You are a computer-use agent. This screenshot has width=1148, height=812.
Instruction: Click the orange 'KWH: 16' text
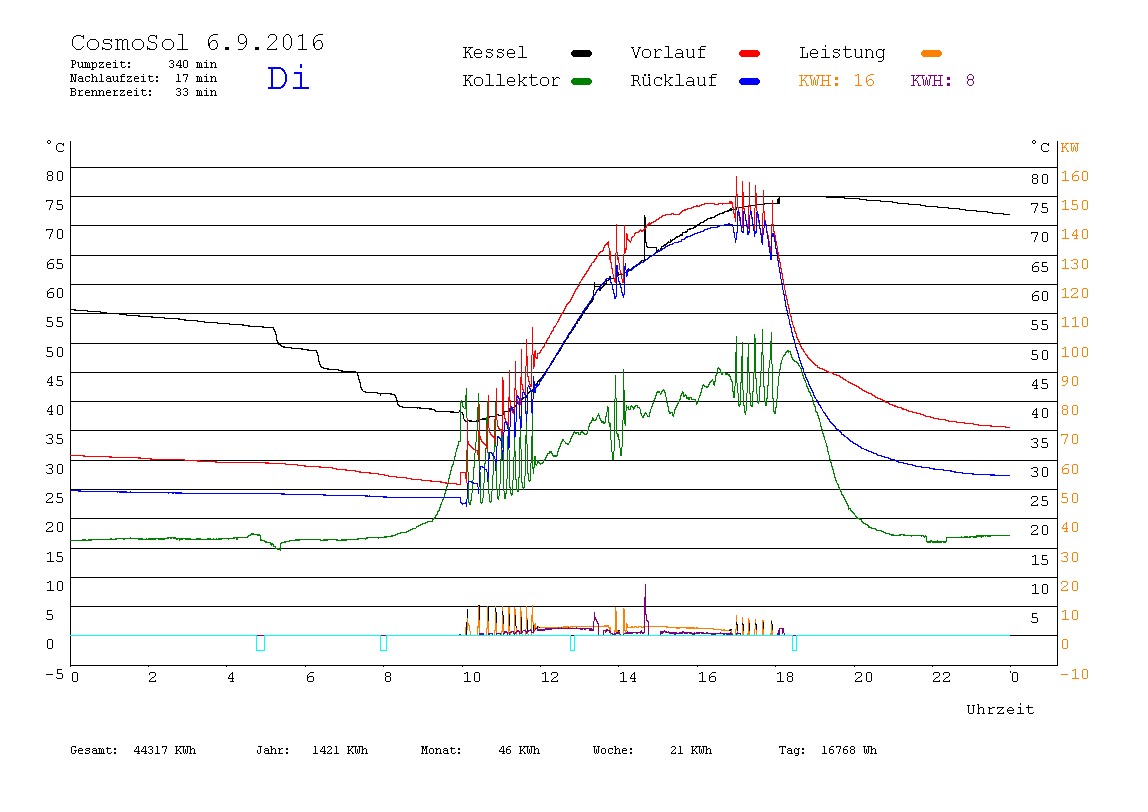tap(836, 81)
